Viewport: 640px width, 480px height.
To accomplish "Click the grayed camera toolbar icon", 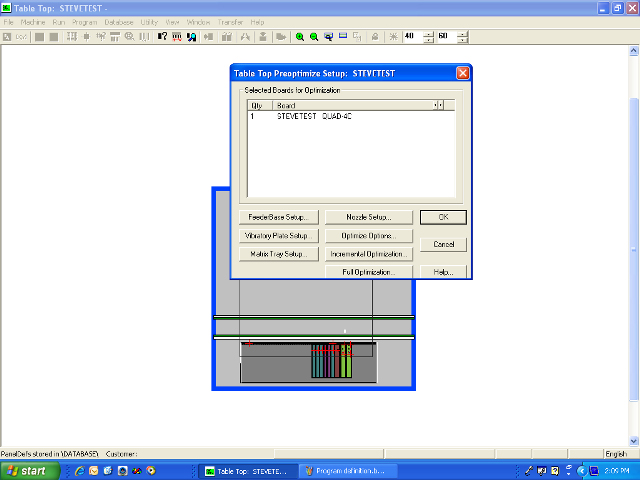I will coord(281,37).
